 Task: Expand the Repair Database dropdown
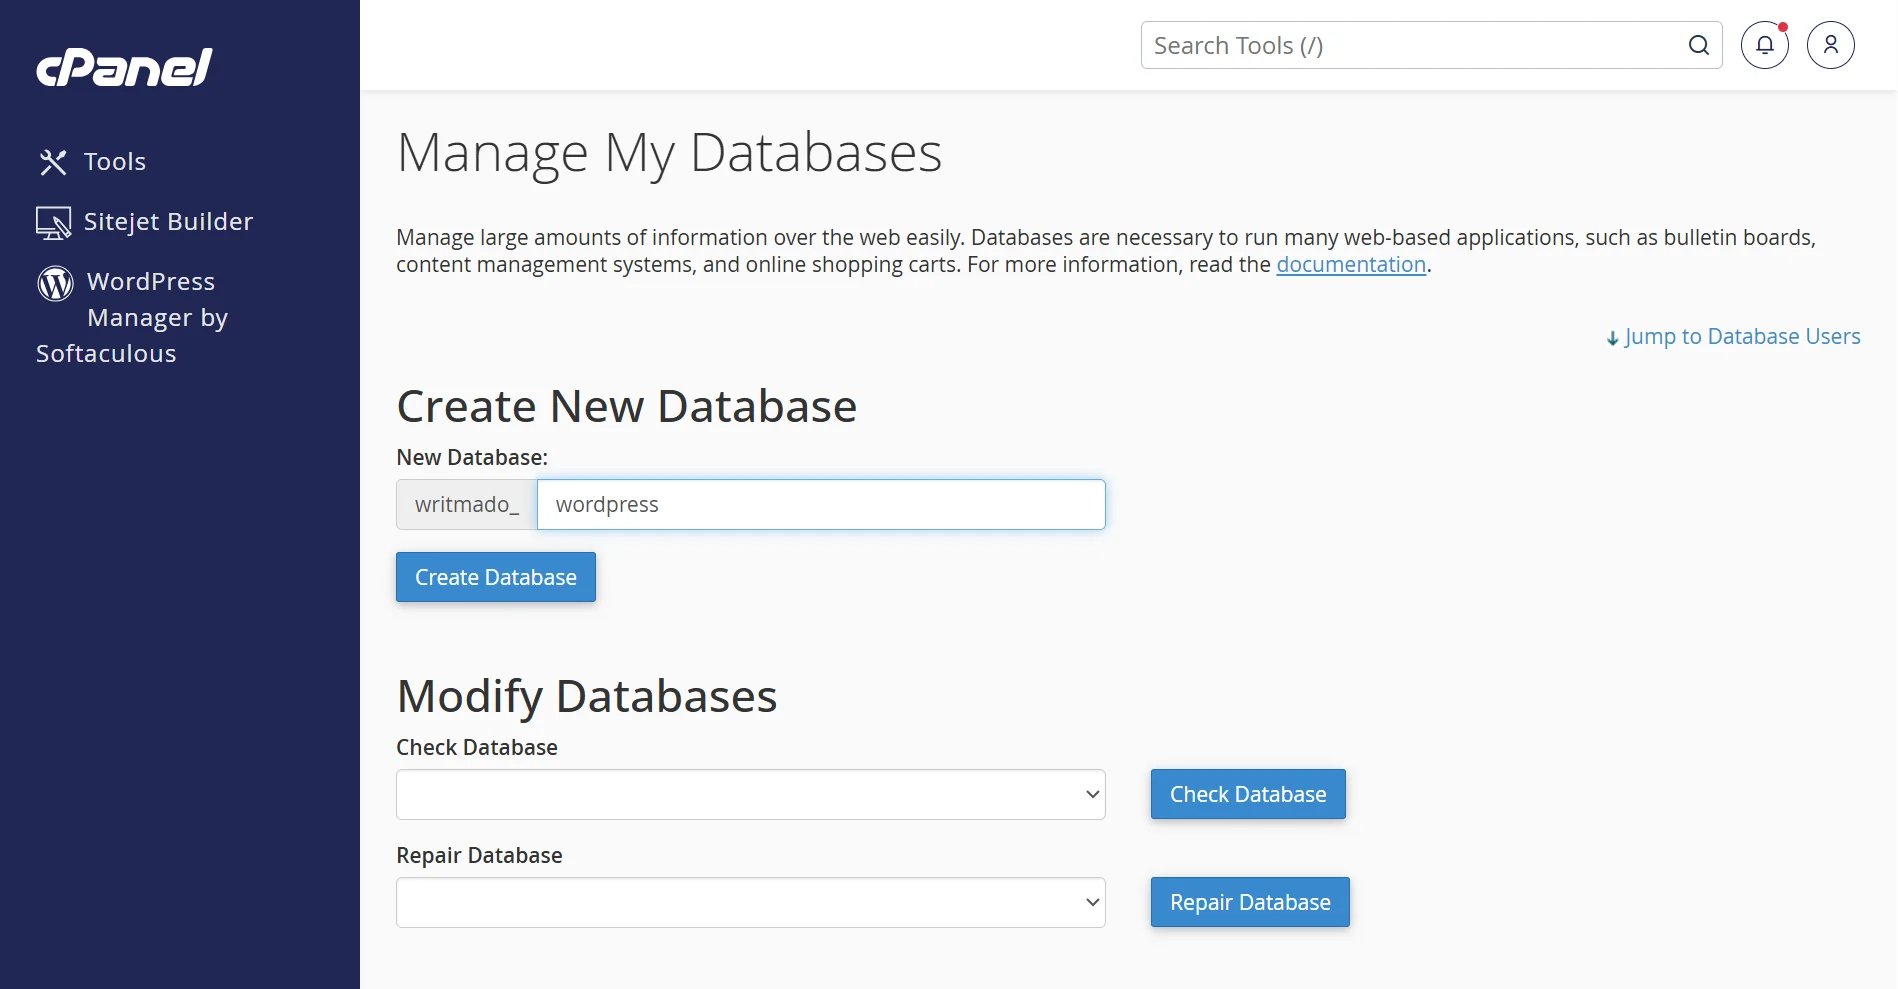751,902
